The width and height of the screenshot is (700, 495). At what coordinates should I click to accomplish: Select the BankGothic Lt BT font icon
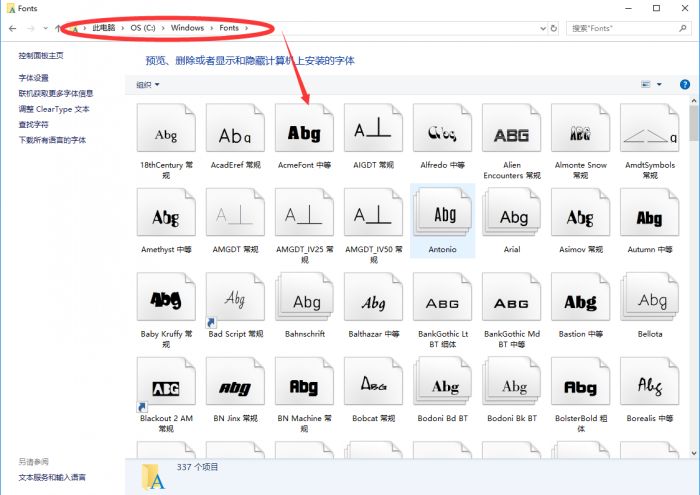(x=442, y=297)
